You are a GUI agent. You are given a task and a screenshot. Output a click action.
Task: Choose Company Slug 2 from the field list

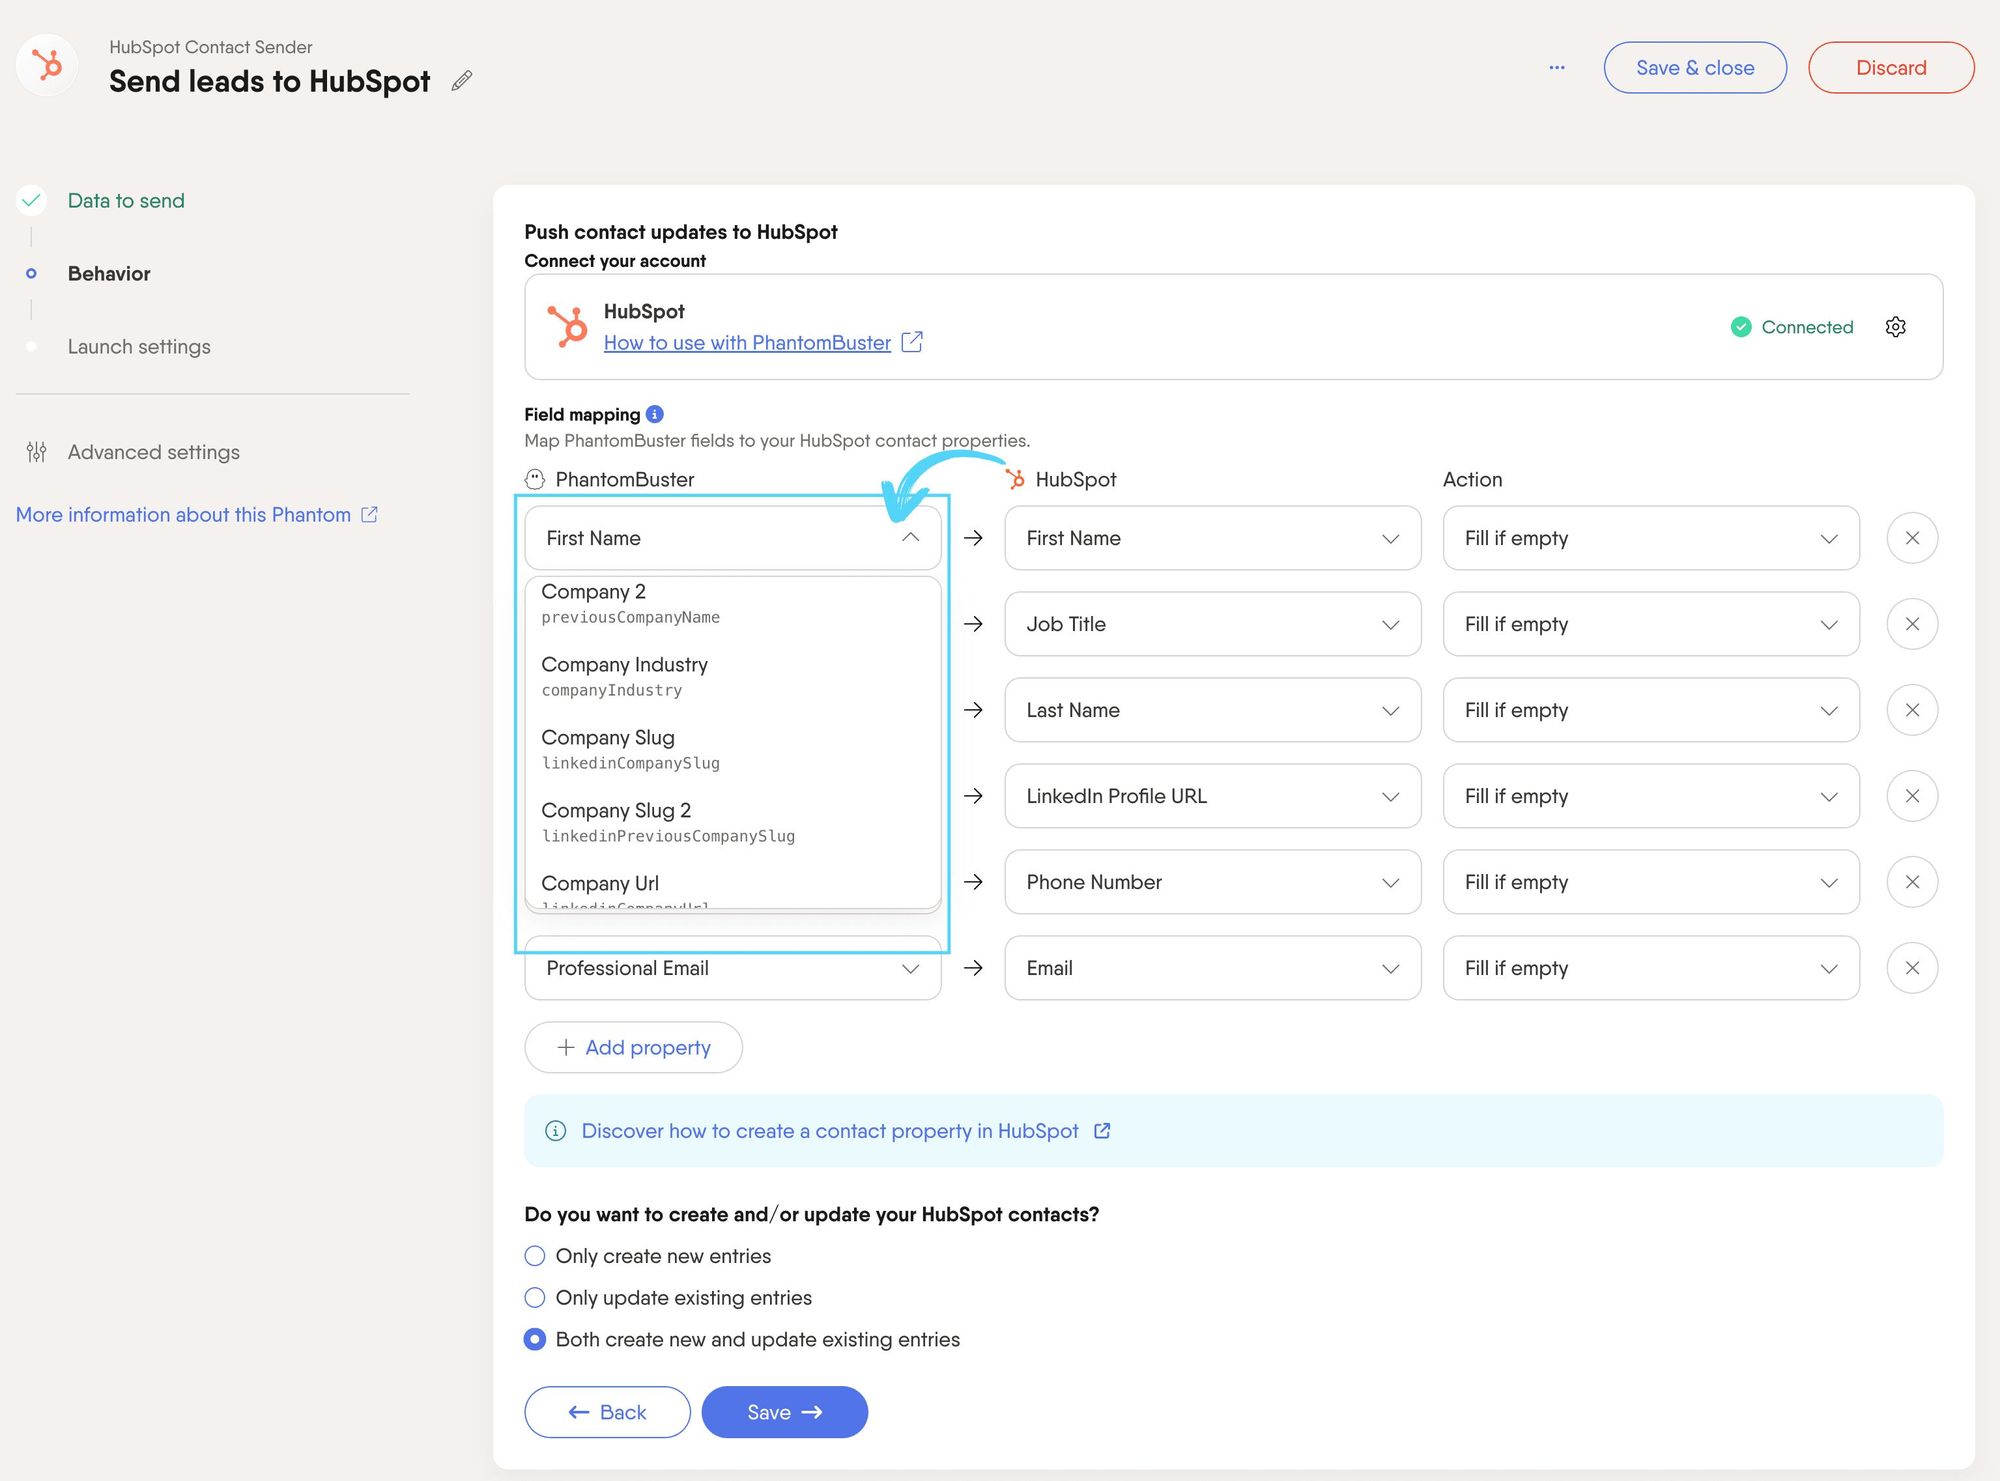(x=733, y=822)
